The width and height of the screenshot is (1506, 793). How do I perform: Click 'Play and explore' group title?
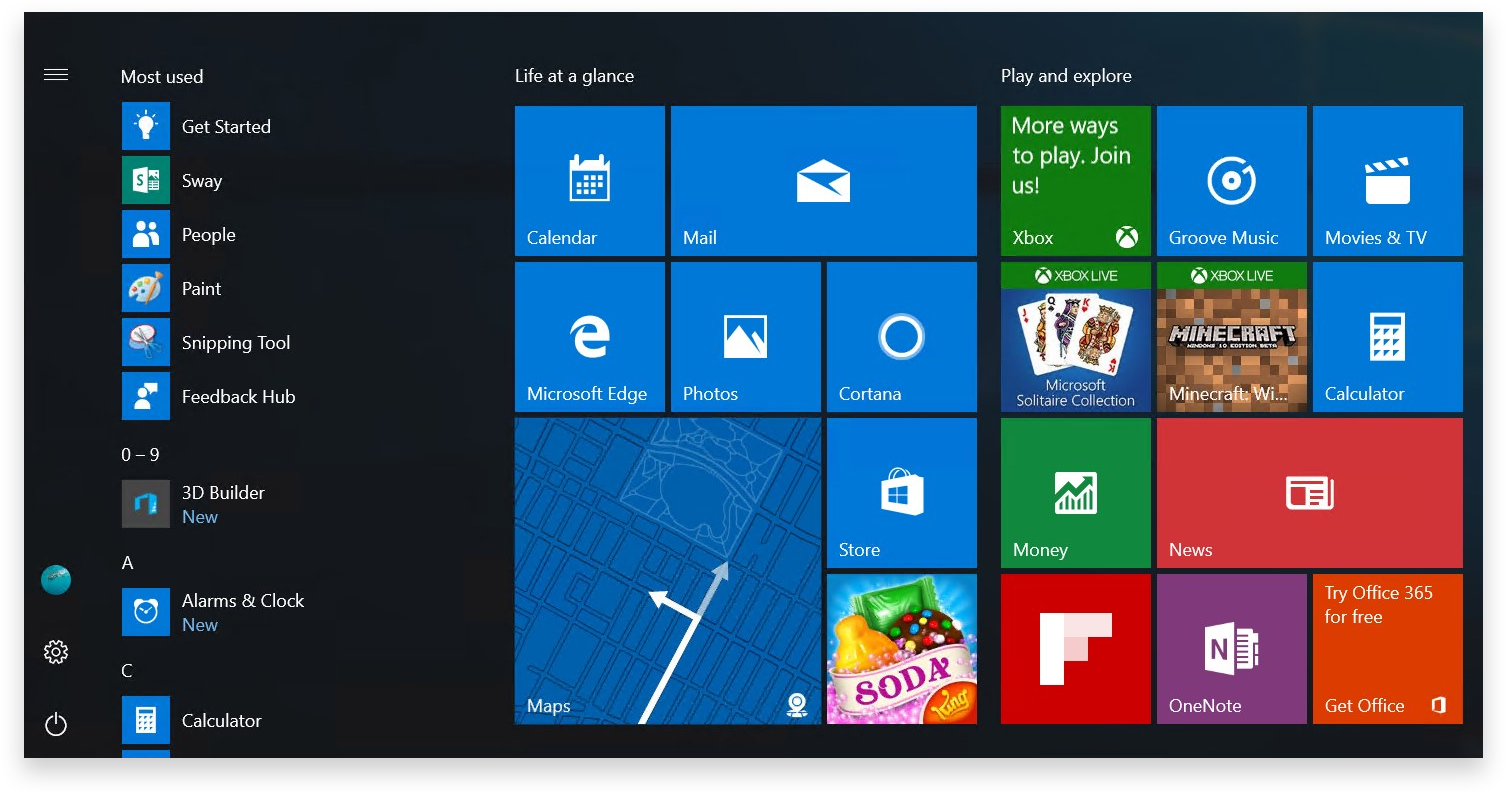point(1066,76)
